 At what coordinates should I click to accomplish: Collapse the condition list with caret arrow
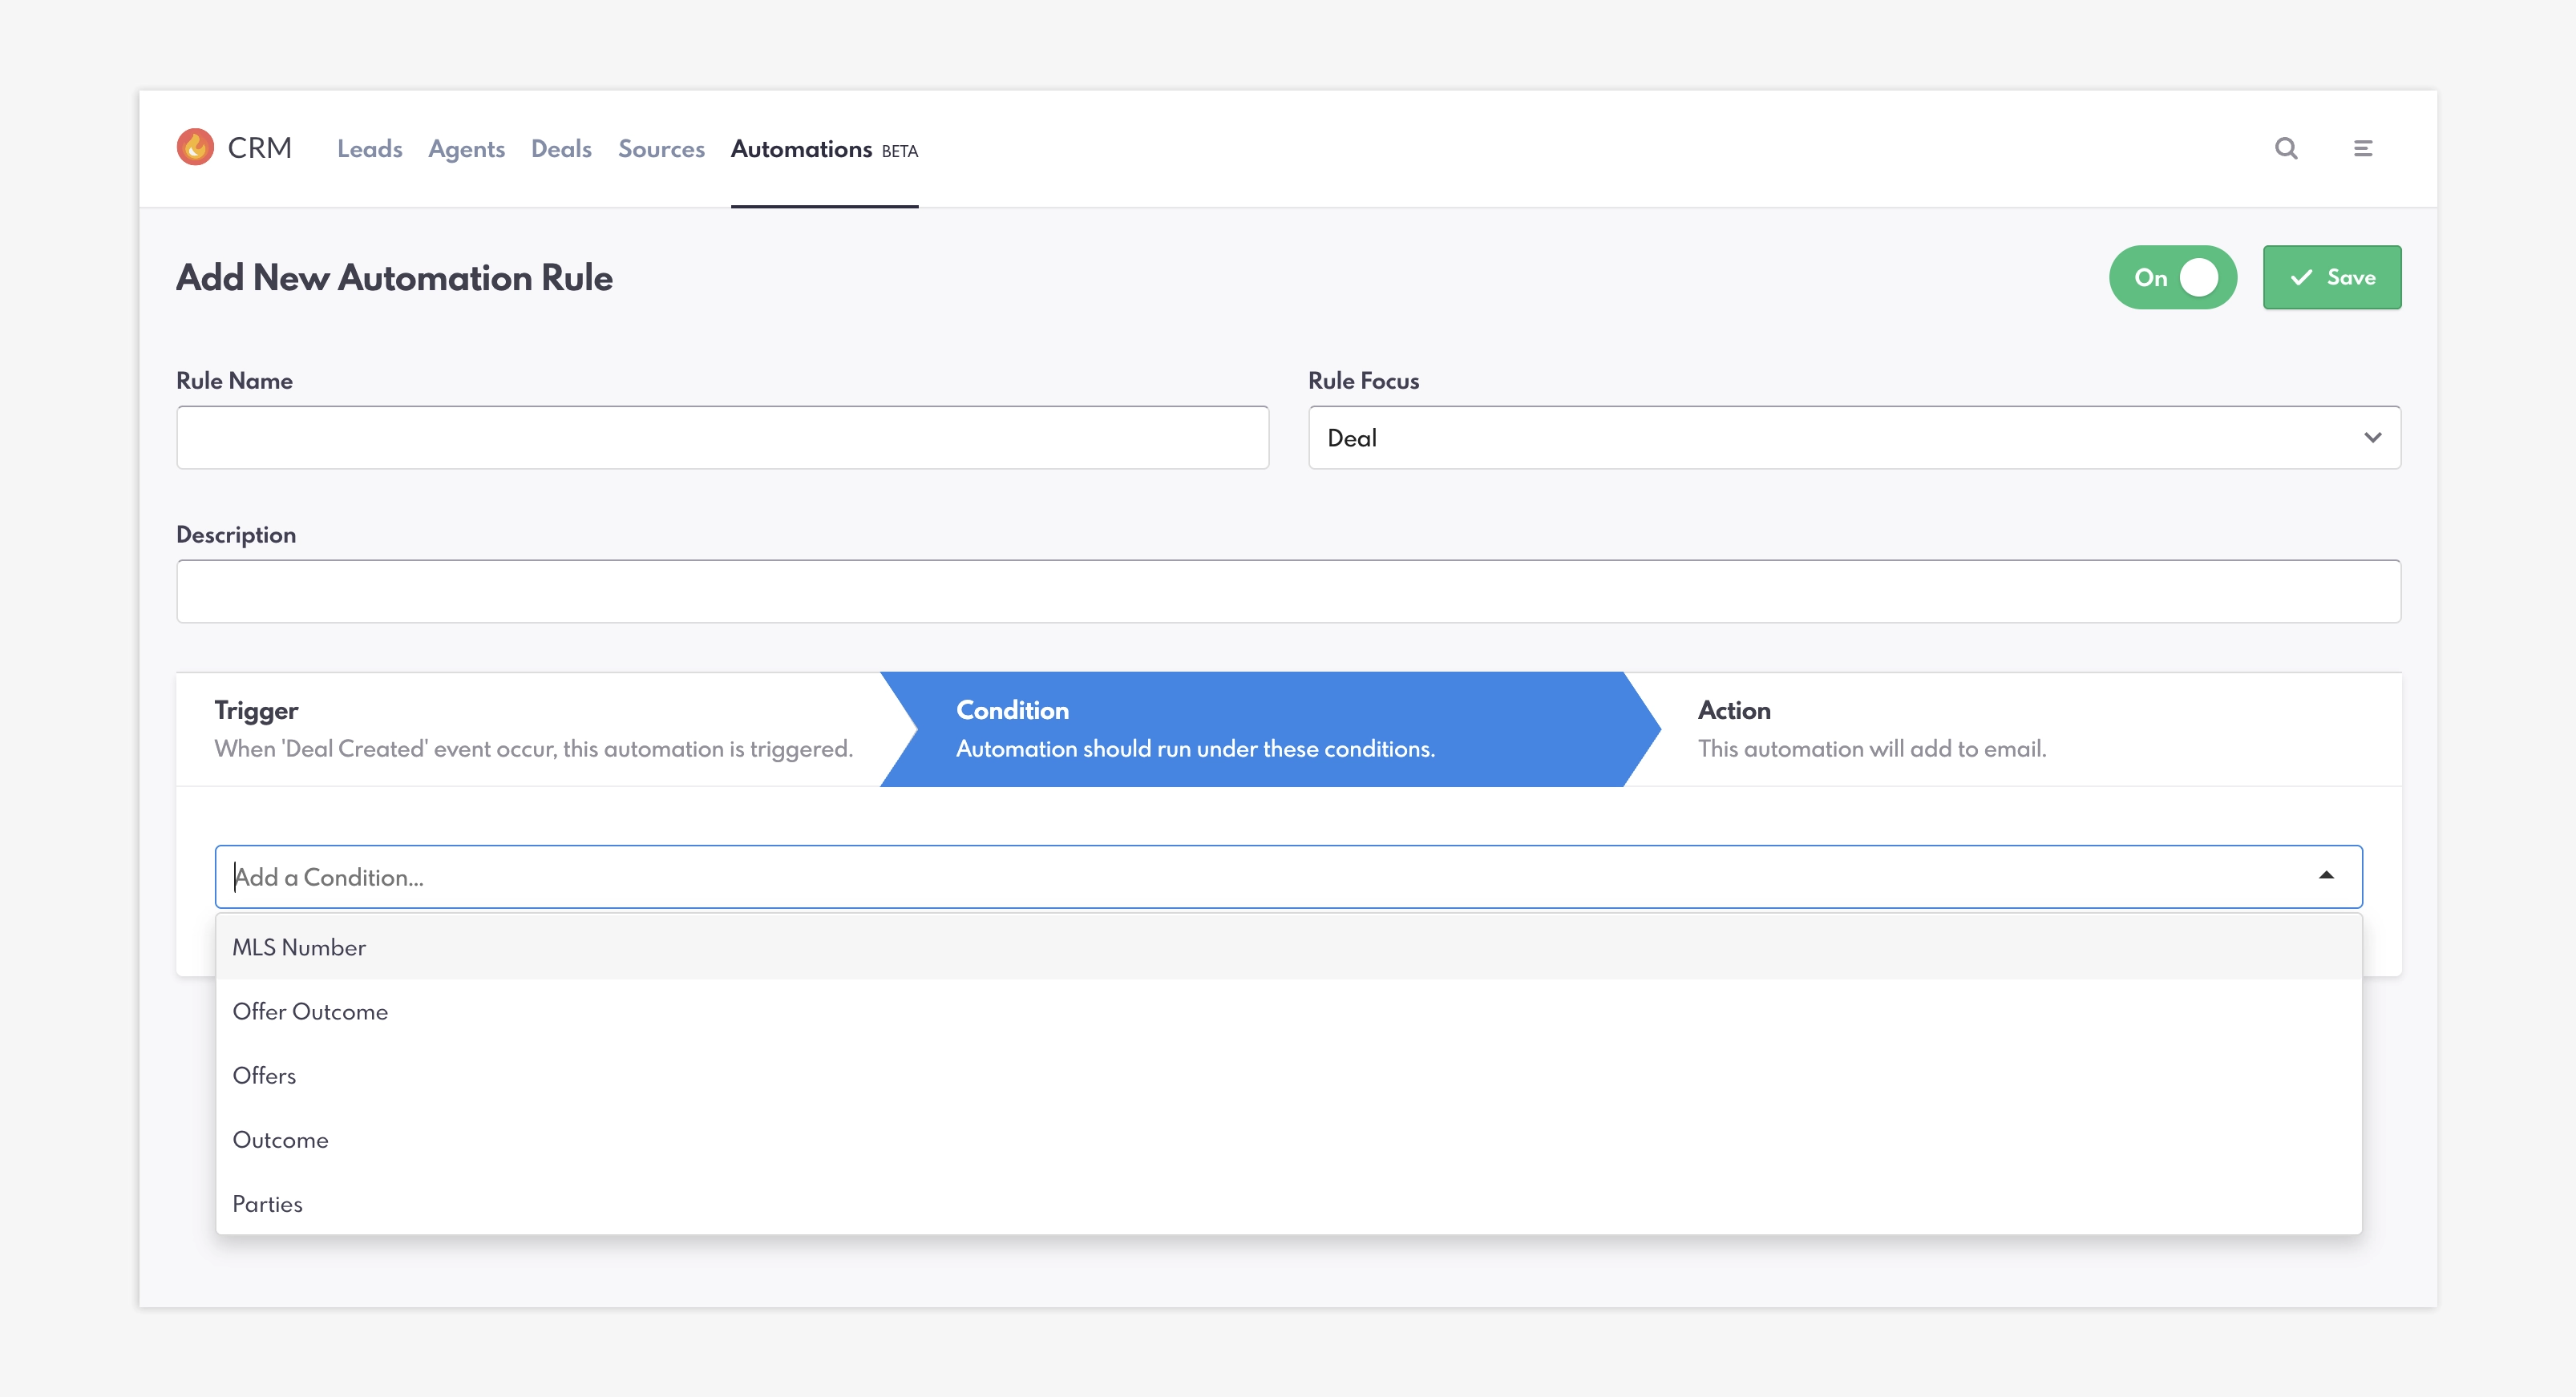pos(2326,875)
